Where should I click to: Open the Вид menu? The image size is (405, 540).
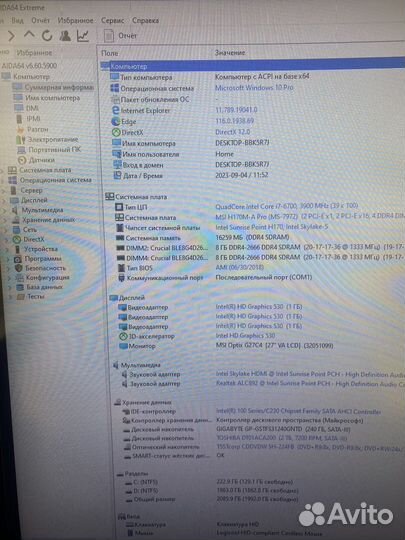(x=17, y=21)
